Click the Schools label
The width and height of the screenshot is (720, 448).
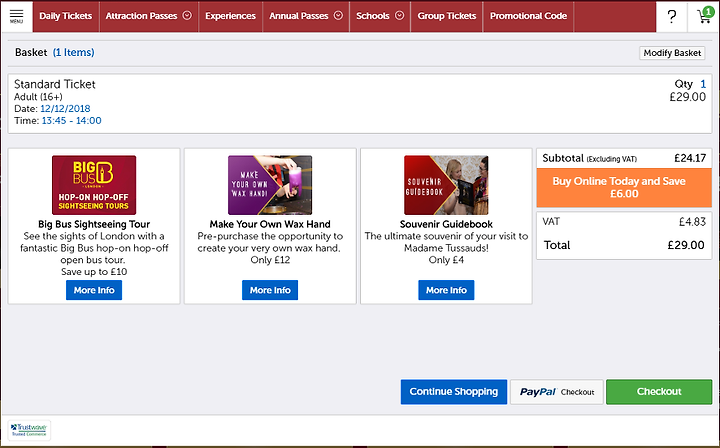pyautogui.click(x=373, y=16)
